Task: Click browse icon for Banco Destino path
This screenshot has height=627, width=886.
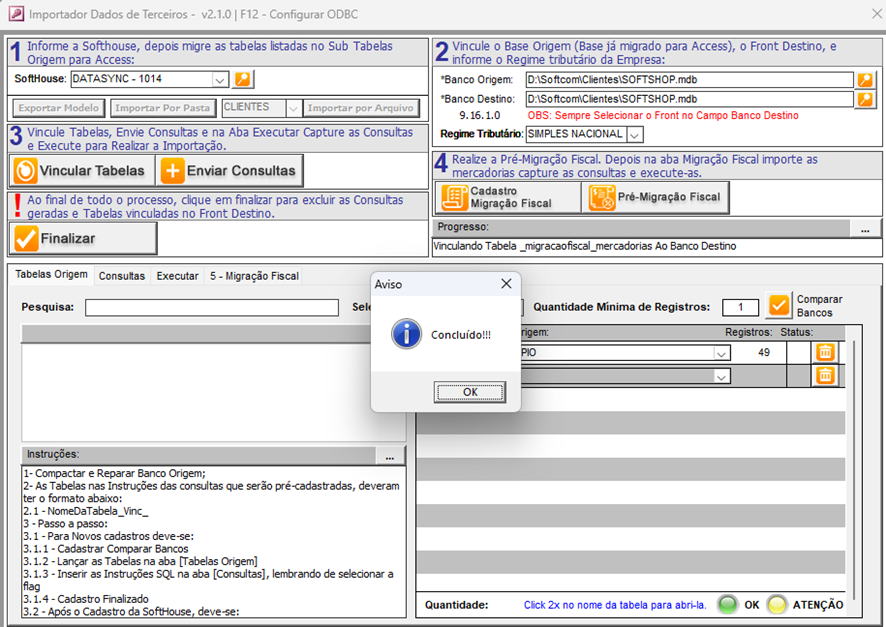Action: pos(865,99)
